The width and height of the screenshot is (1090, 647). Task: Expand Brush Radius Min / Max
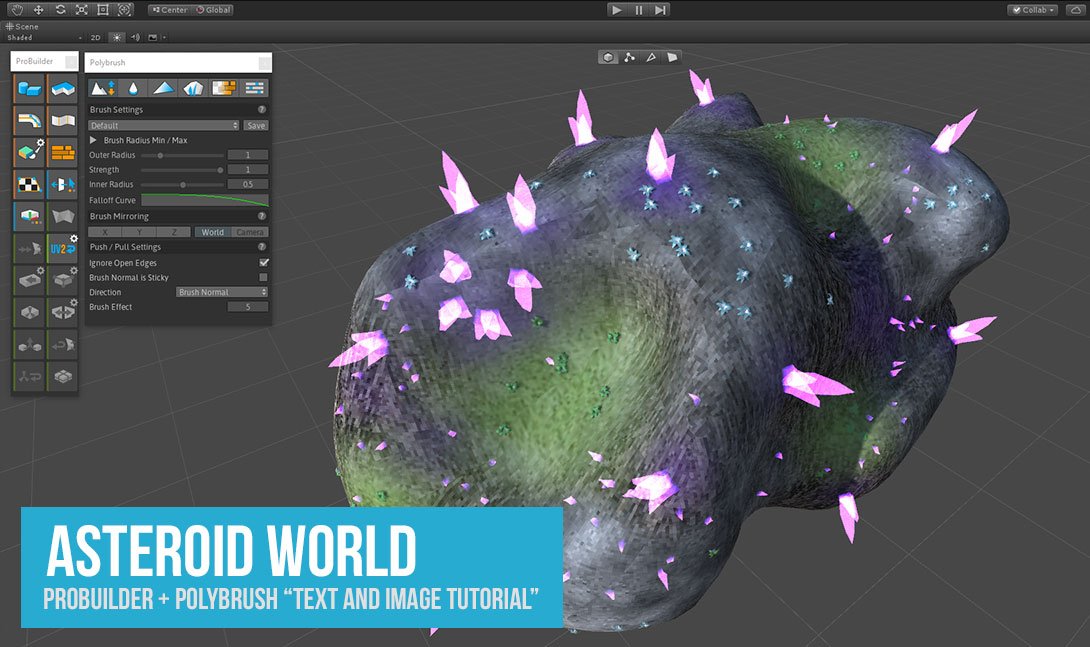coord(93,140)
